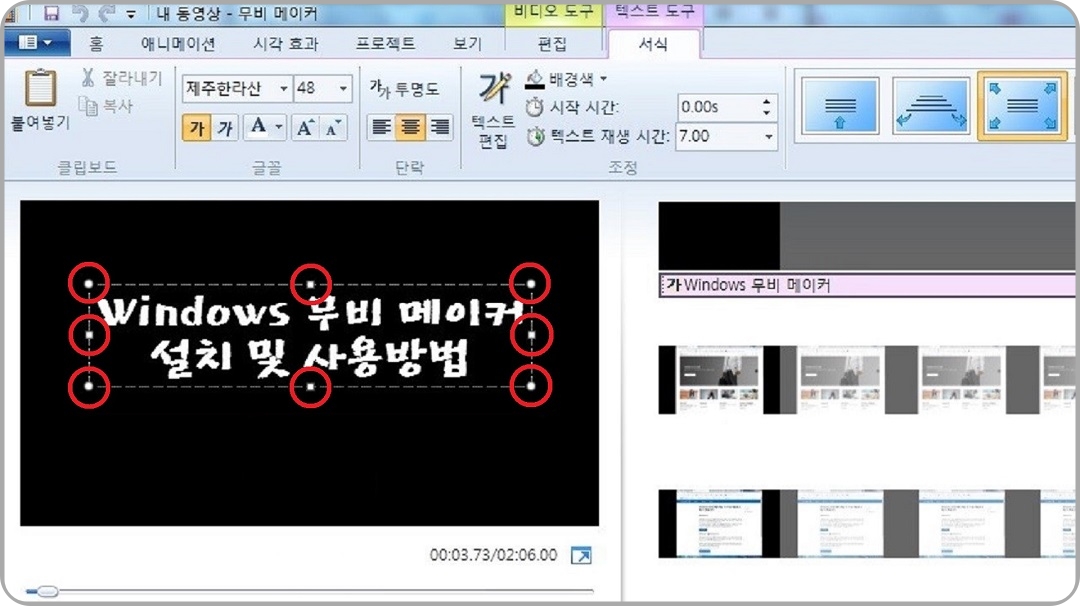Click the 배경색 paint bucket icon
This screenshot has height=606, width=1080.
point(534,79)
